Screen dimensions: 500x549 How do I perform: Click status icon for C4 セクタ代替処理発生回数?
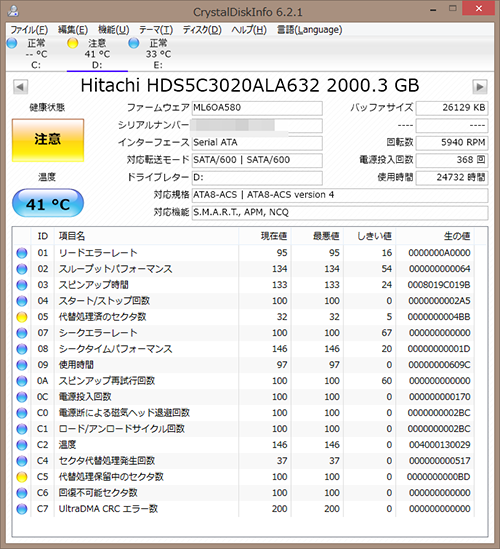tap(22, 461)
